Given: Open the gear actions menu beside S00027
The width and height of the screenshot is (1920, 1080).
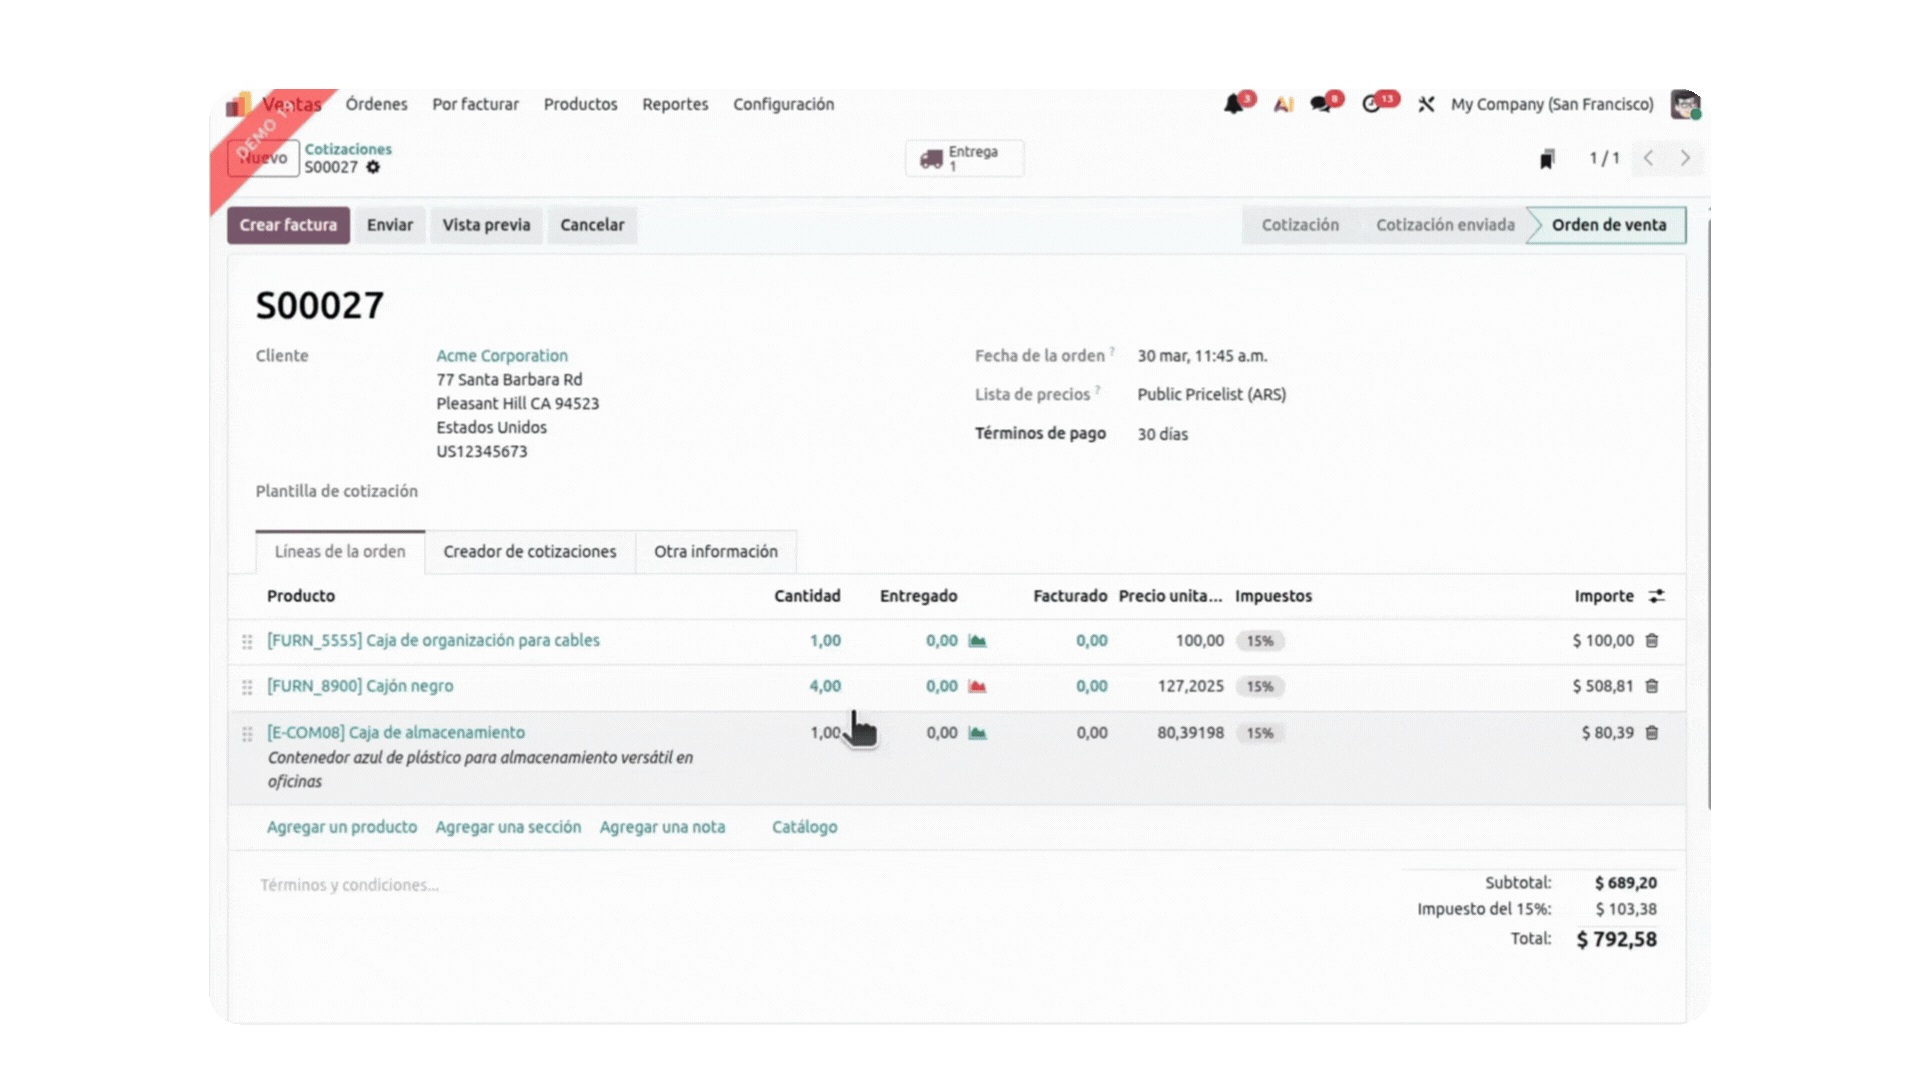Looking at the screenshot, I should point(373,167).
